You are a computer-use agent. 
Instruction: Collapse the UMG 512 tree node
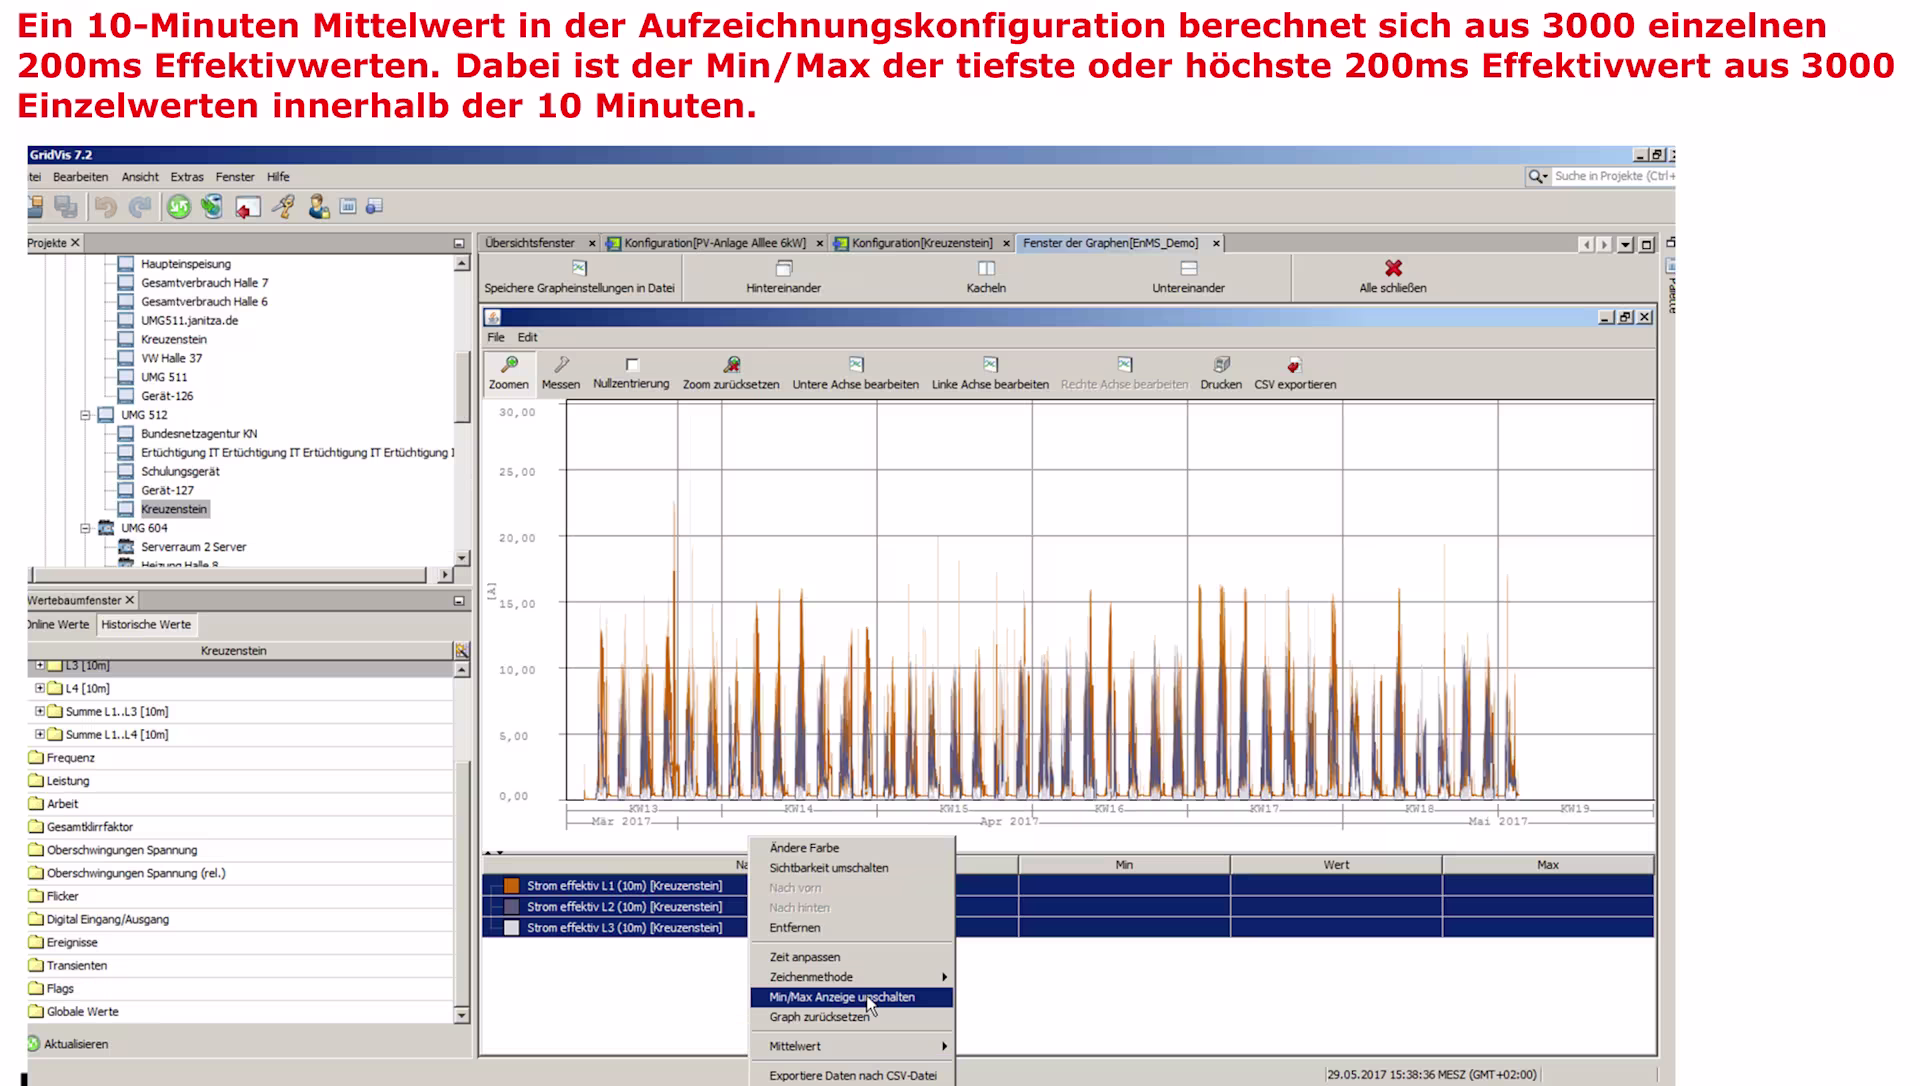(x=86, y=415)
